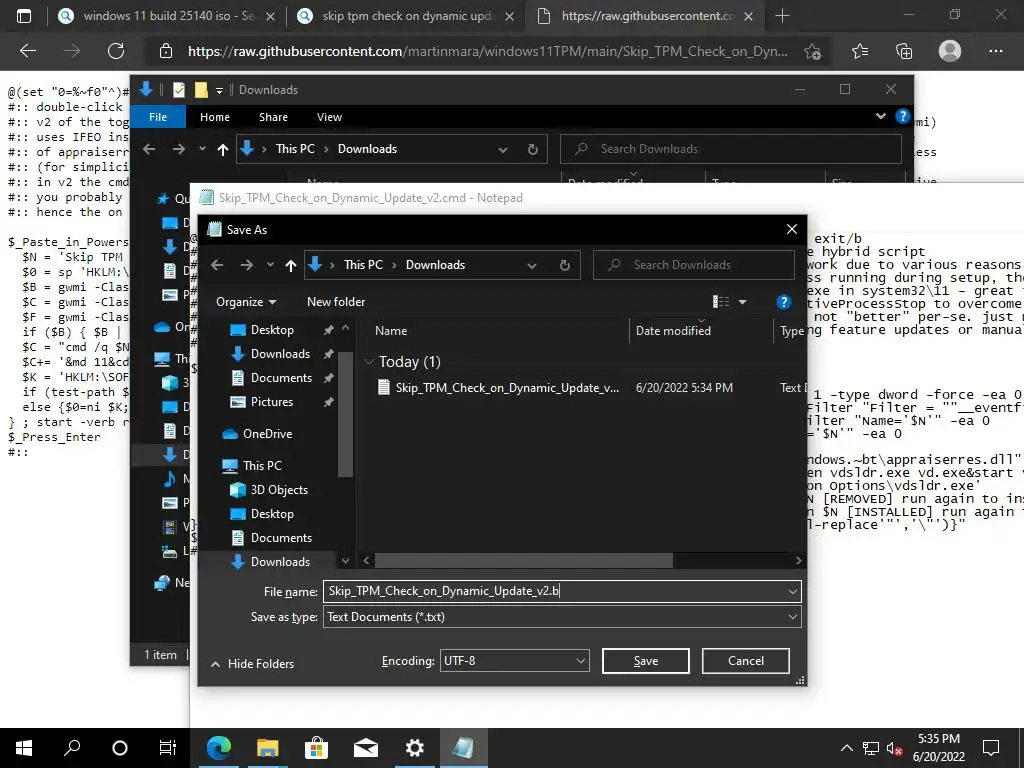Screen dimensions: 1024x768
Task: Open taskbar Search
Action: tap(72, 748)
